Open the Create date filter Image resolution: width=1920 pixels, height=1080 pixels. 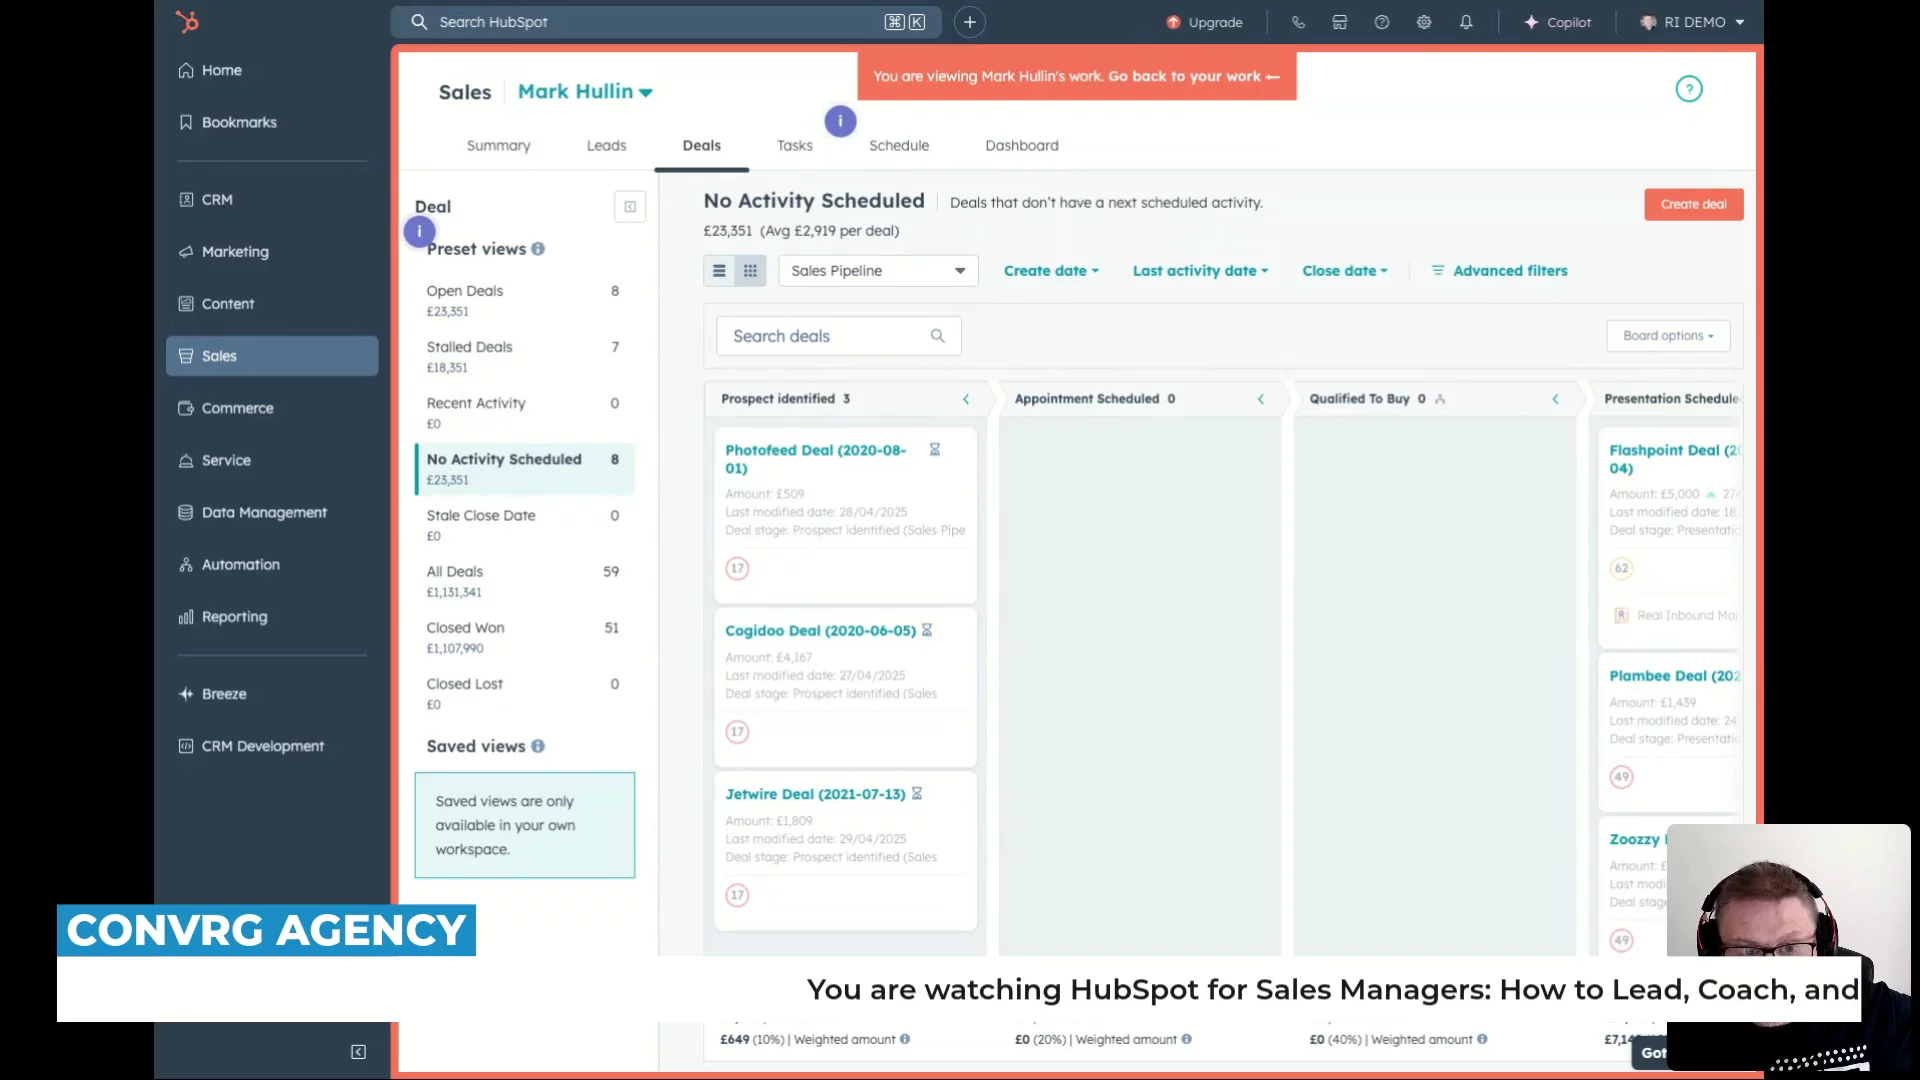[1051, 271]
